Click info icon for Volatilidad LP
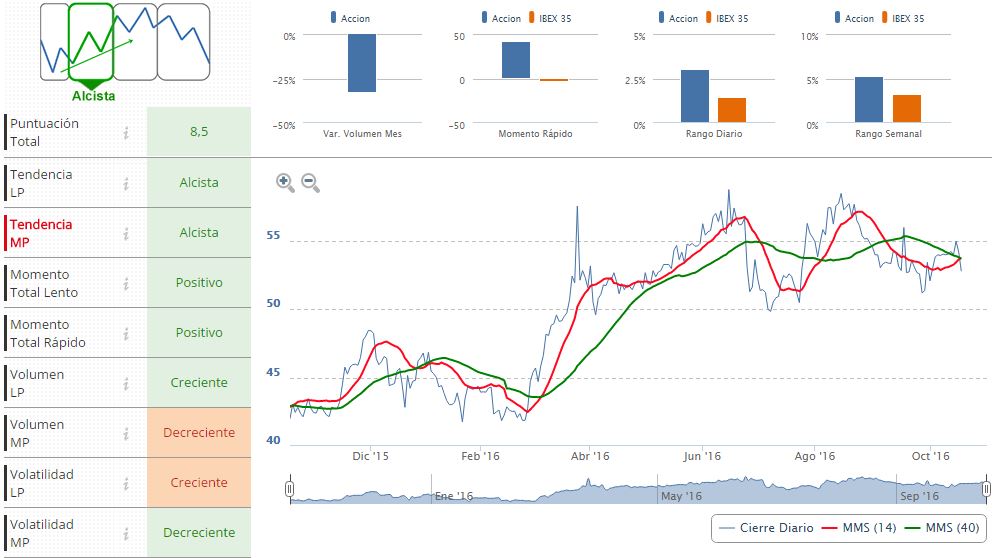 (126, 483)
